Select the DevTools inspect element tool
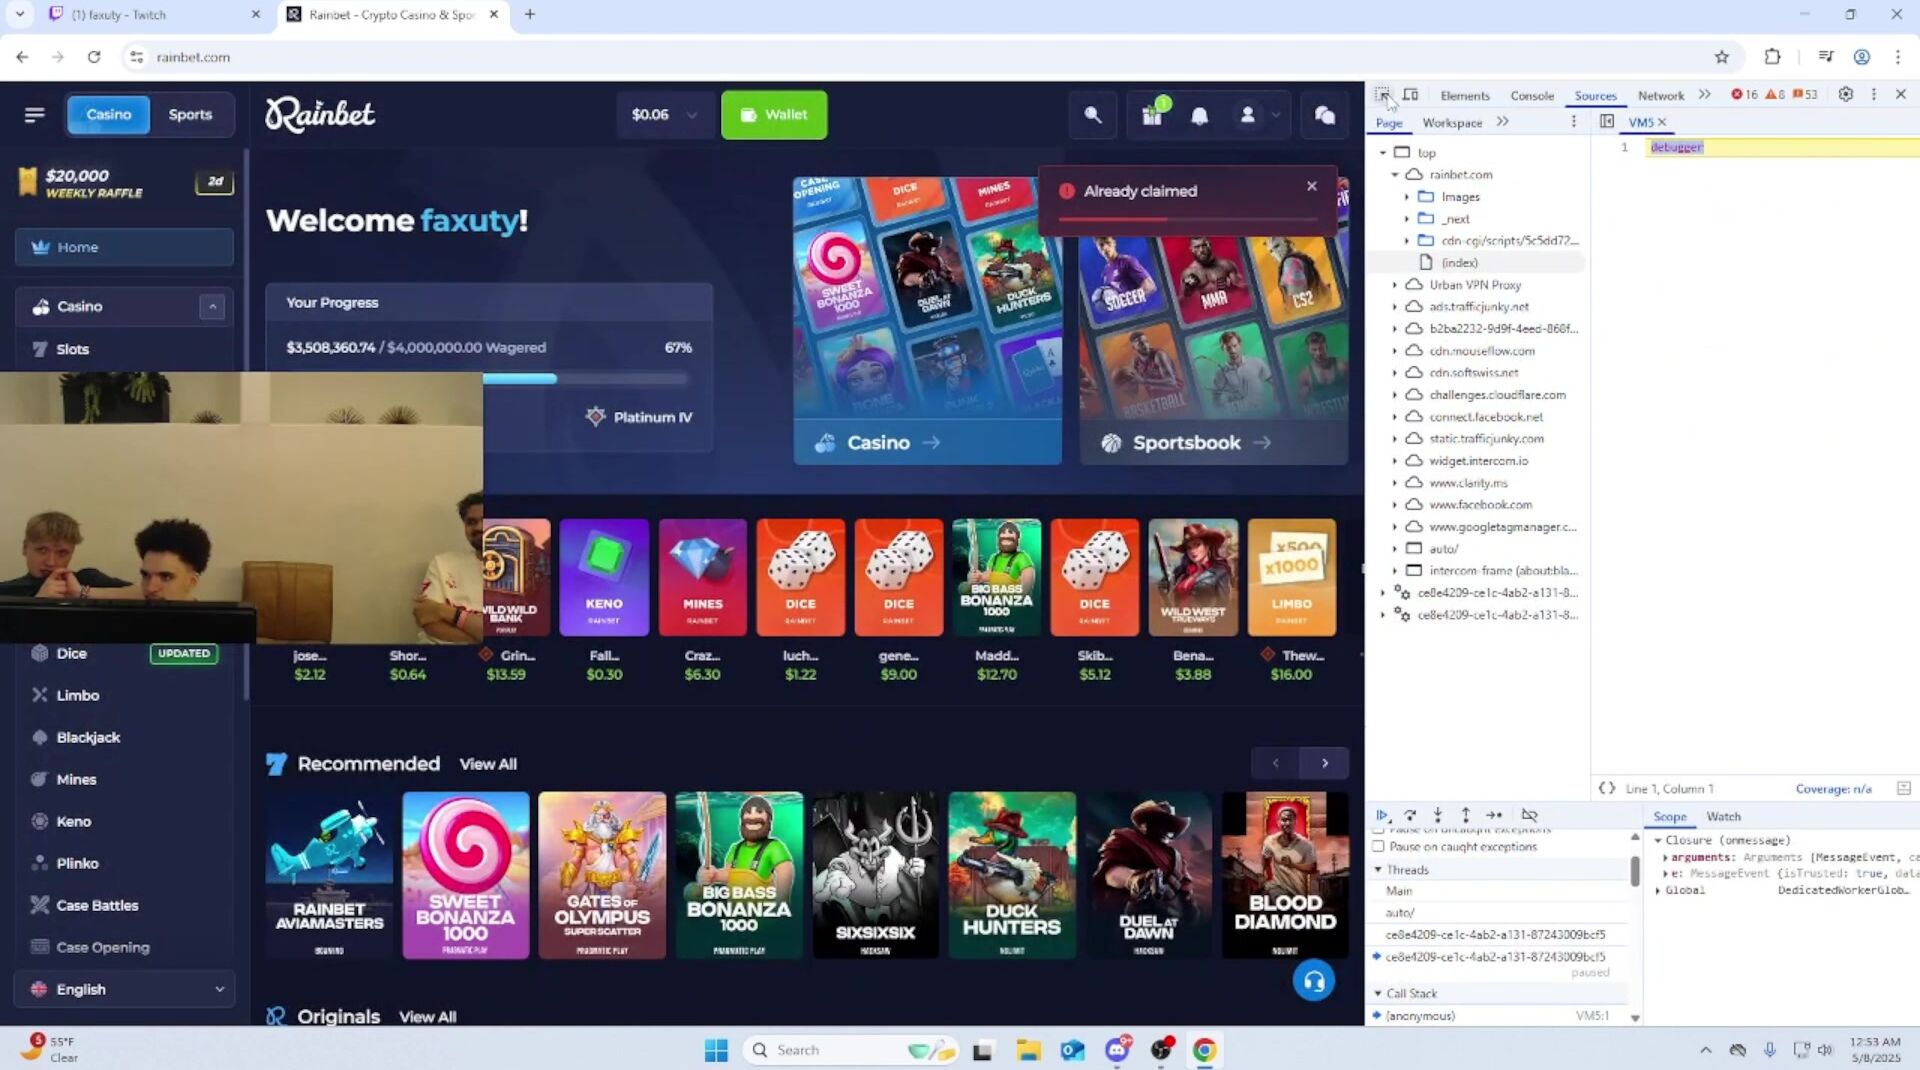This screenshot has width=1920, height=1070. coord(1382,95)
